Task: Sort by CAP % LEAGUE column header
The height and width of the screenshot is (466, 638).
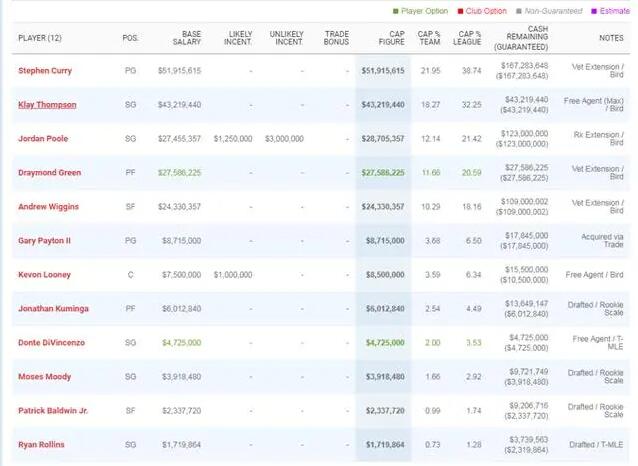Action: click(467, 38)
